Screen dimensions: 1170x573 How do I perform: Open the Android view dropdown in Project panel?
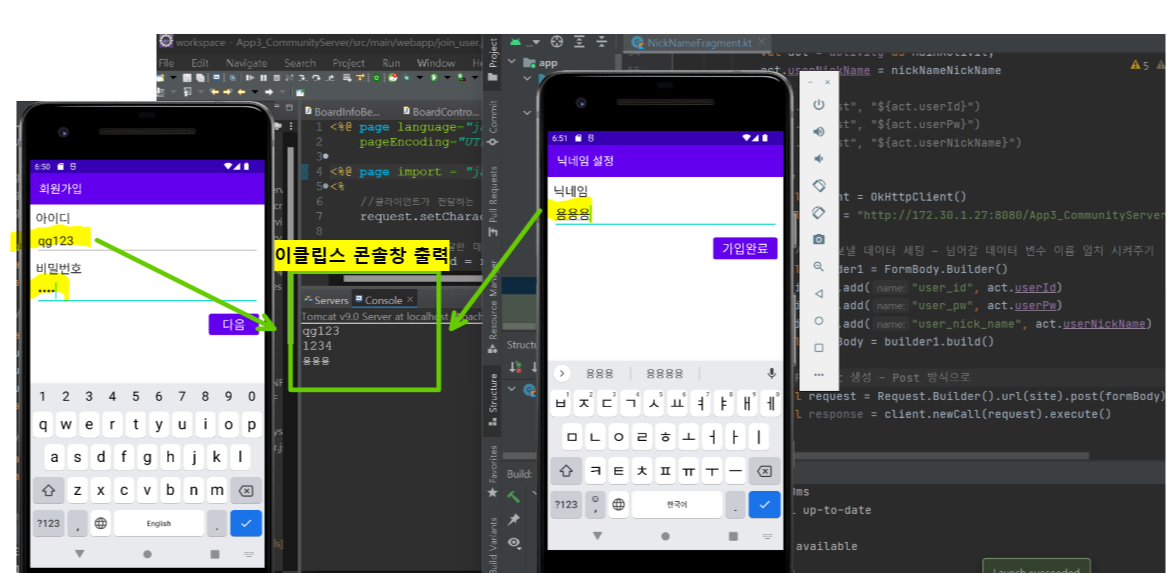[x=534, y=42]
